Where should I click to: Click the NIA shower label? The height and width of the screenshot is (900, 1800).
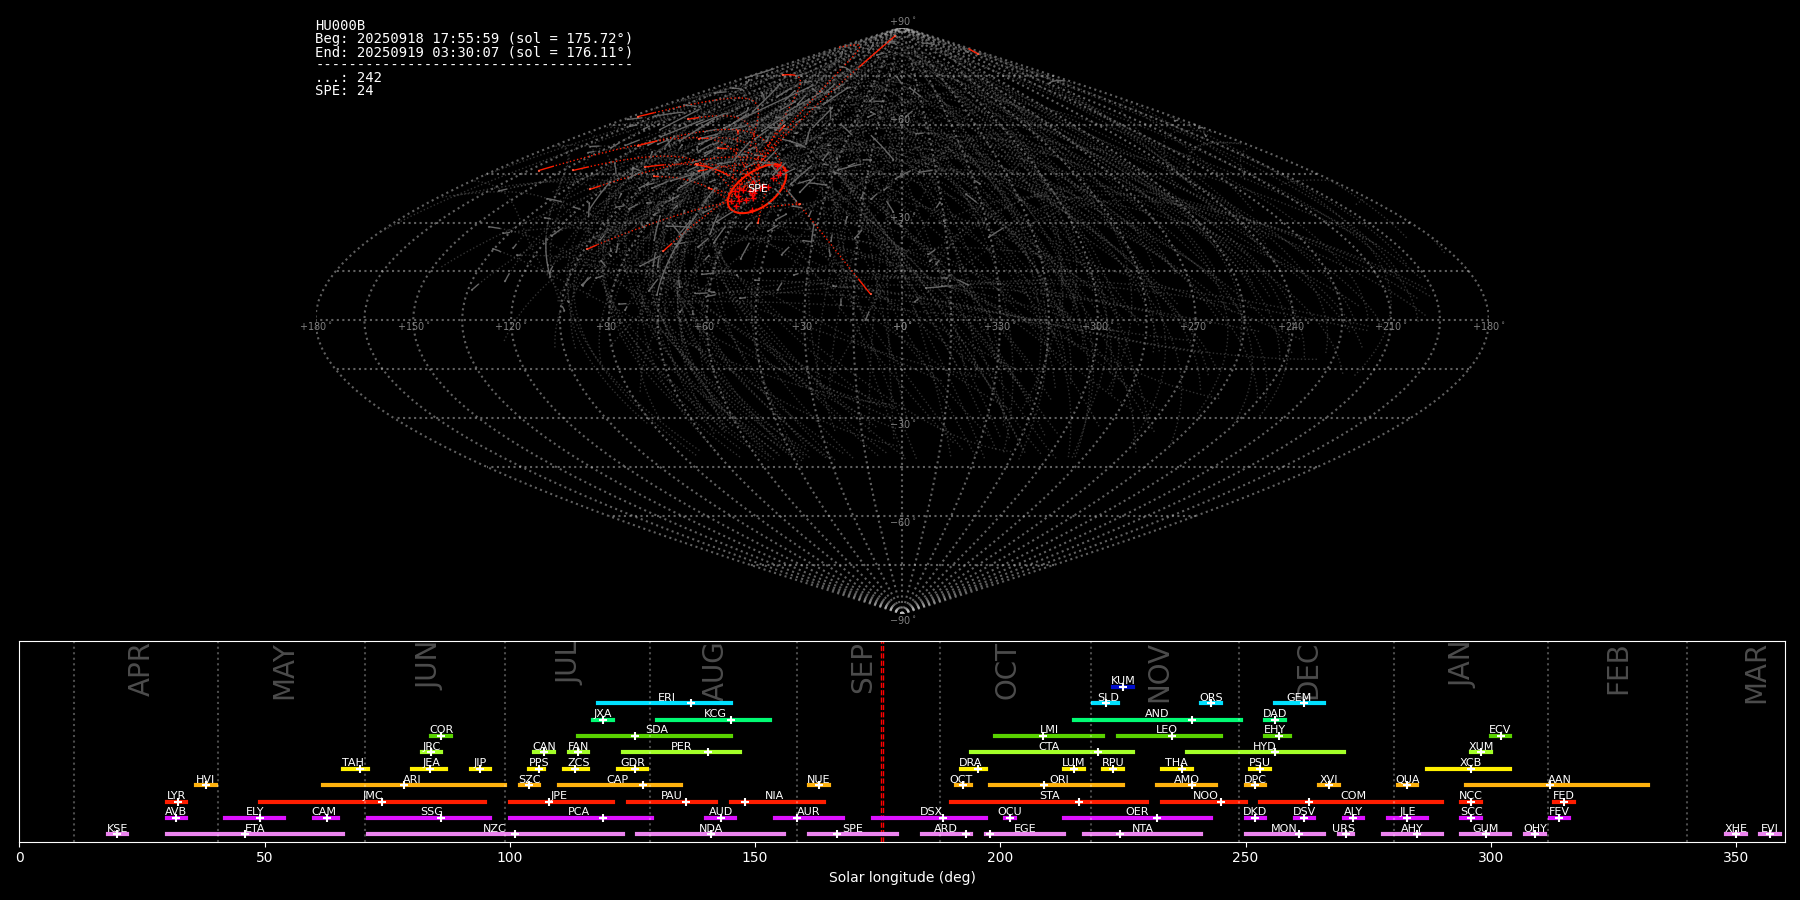pyautogui.click(x=774, y=796)
